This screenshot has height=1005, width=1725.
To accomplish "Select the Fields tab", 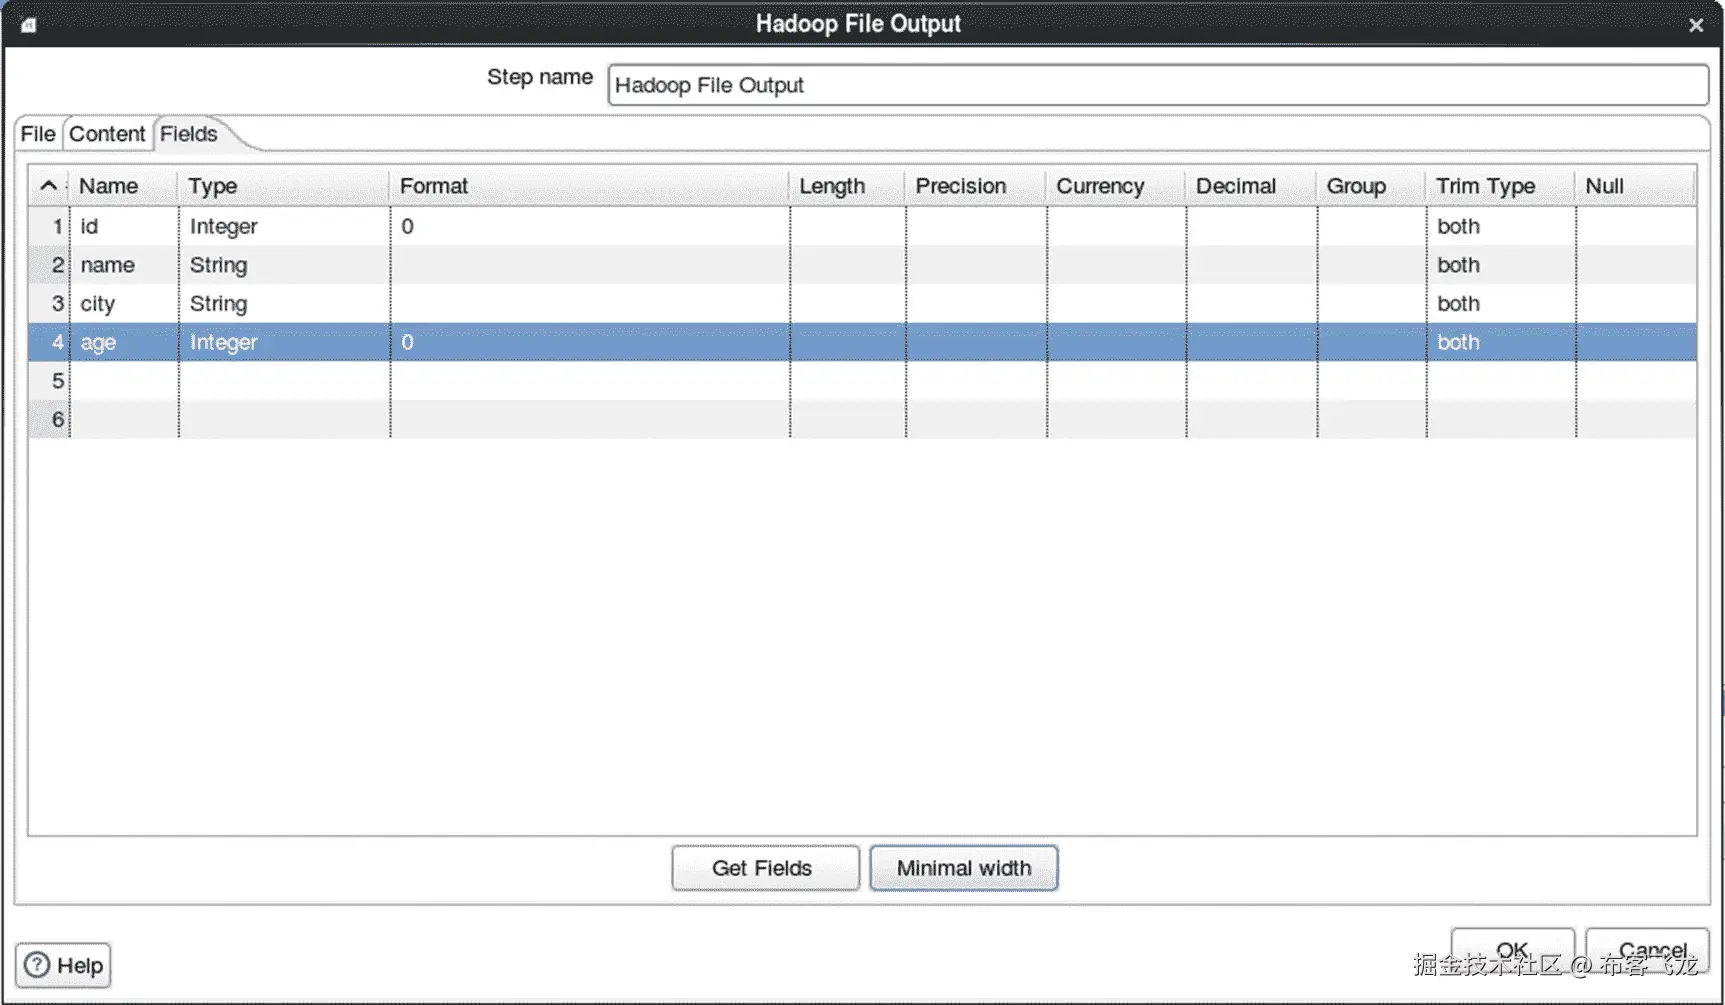I will (x=189, y=134).
